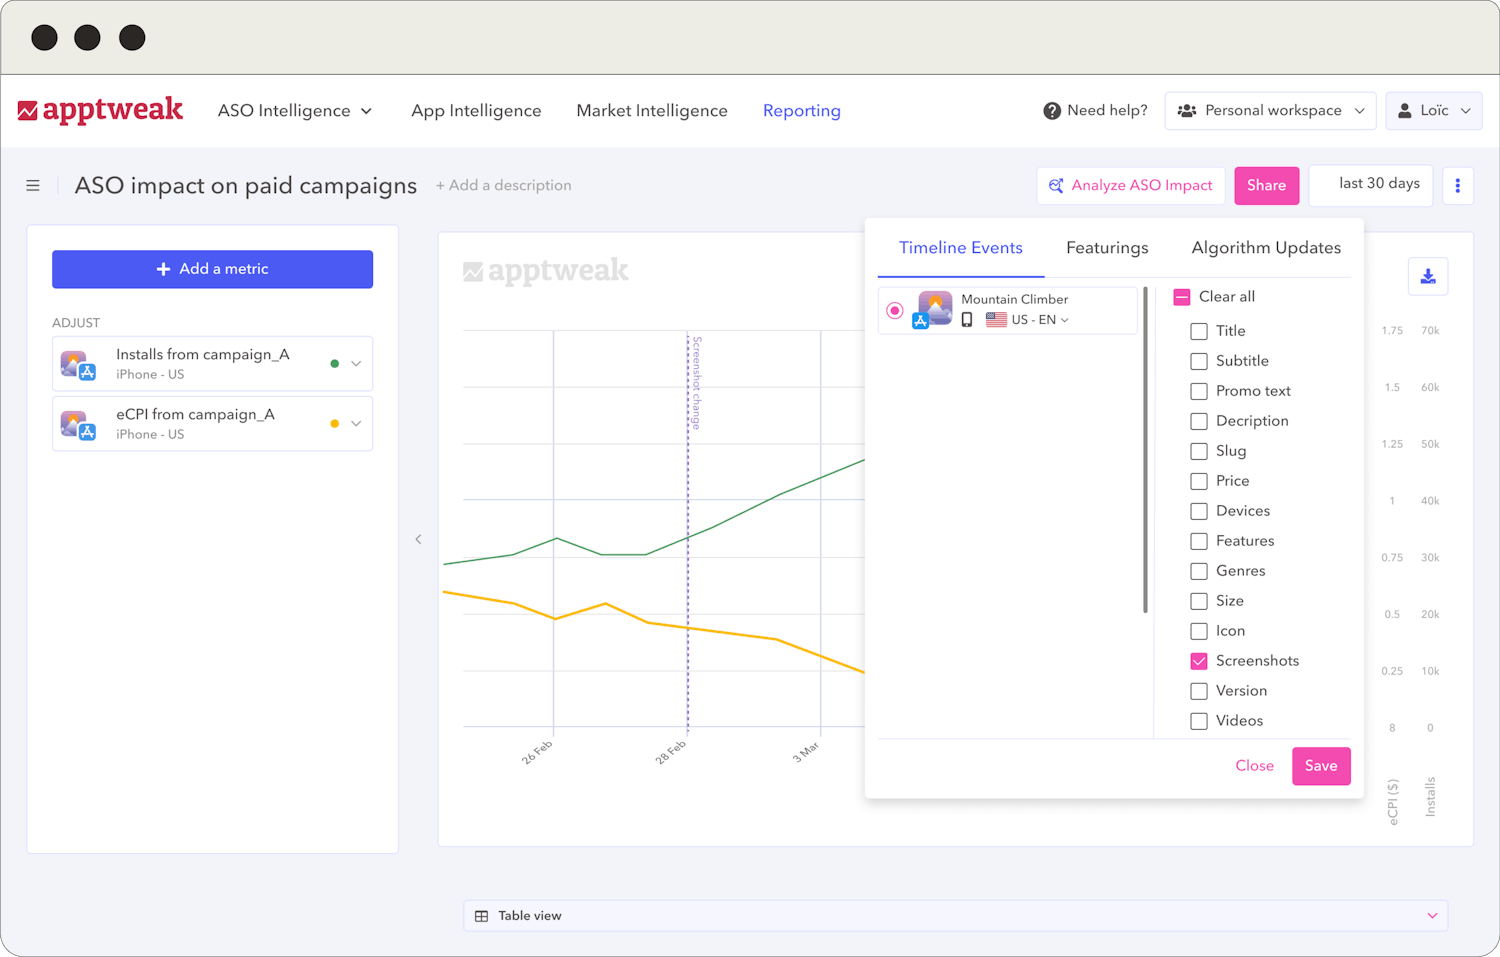Click the Need help question mark icon
1500x957 pixels.
(x=1052, y=110)
